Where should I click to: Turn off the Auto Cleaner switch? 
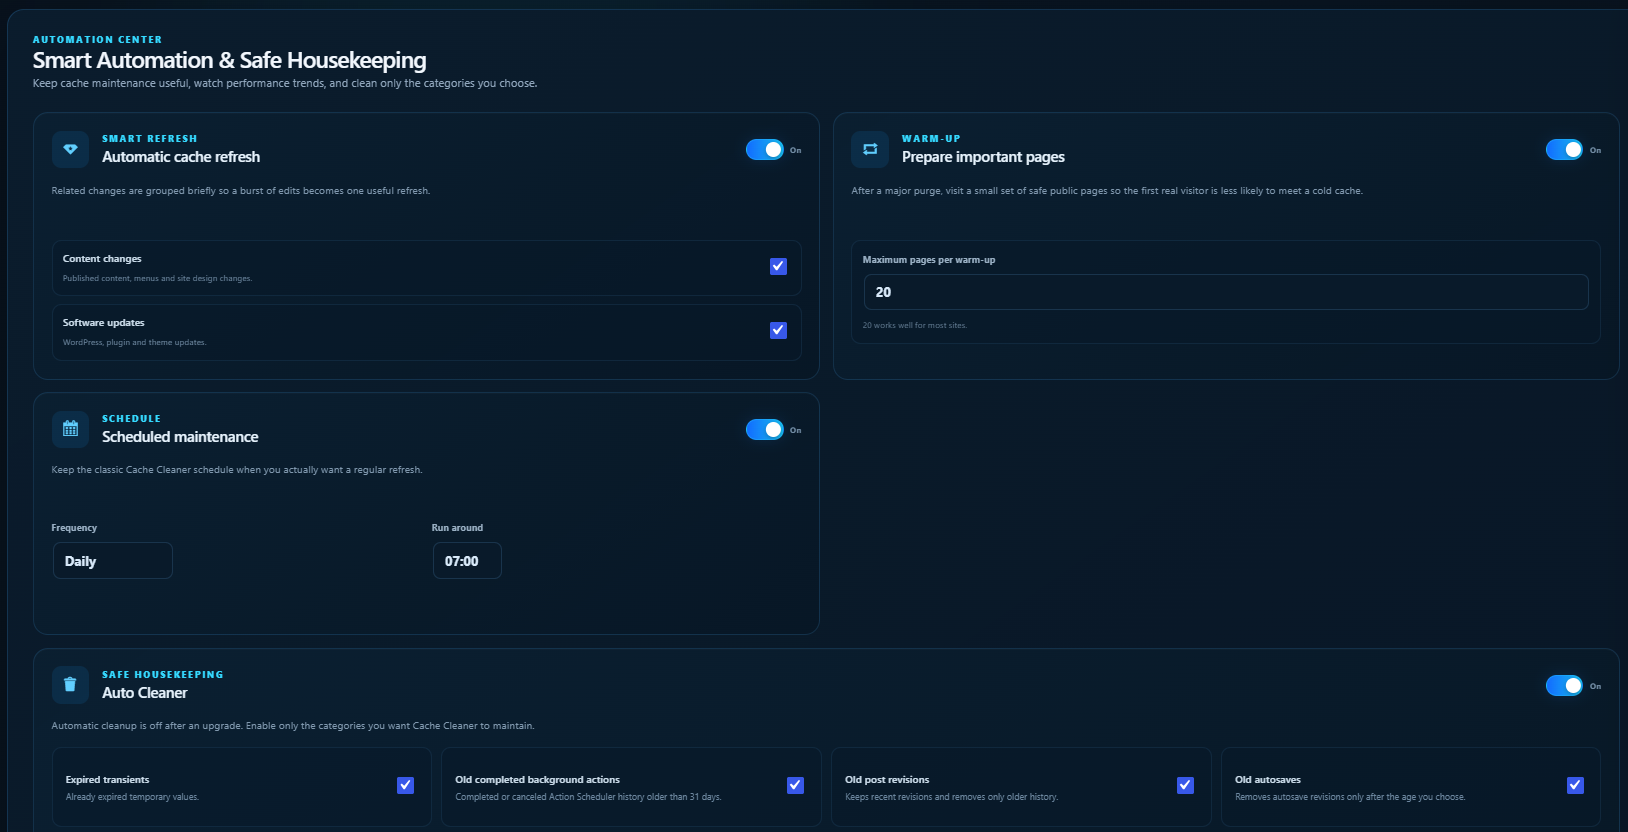click(x=1565, y=685)
